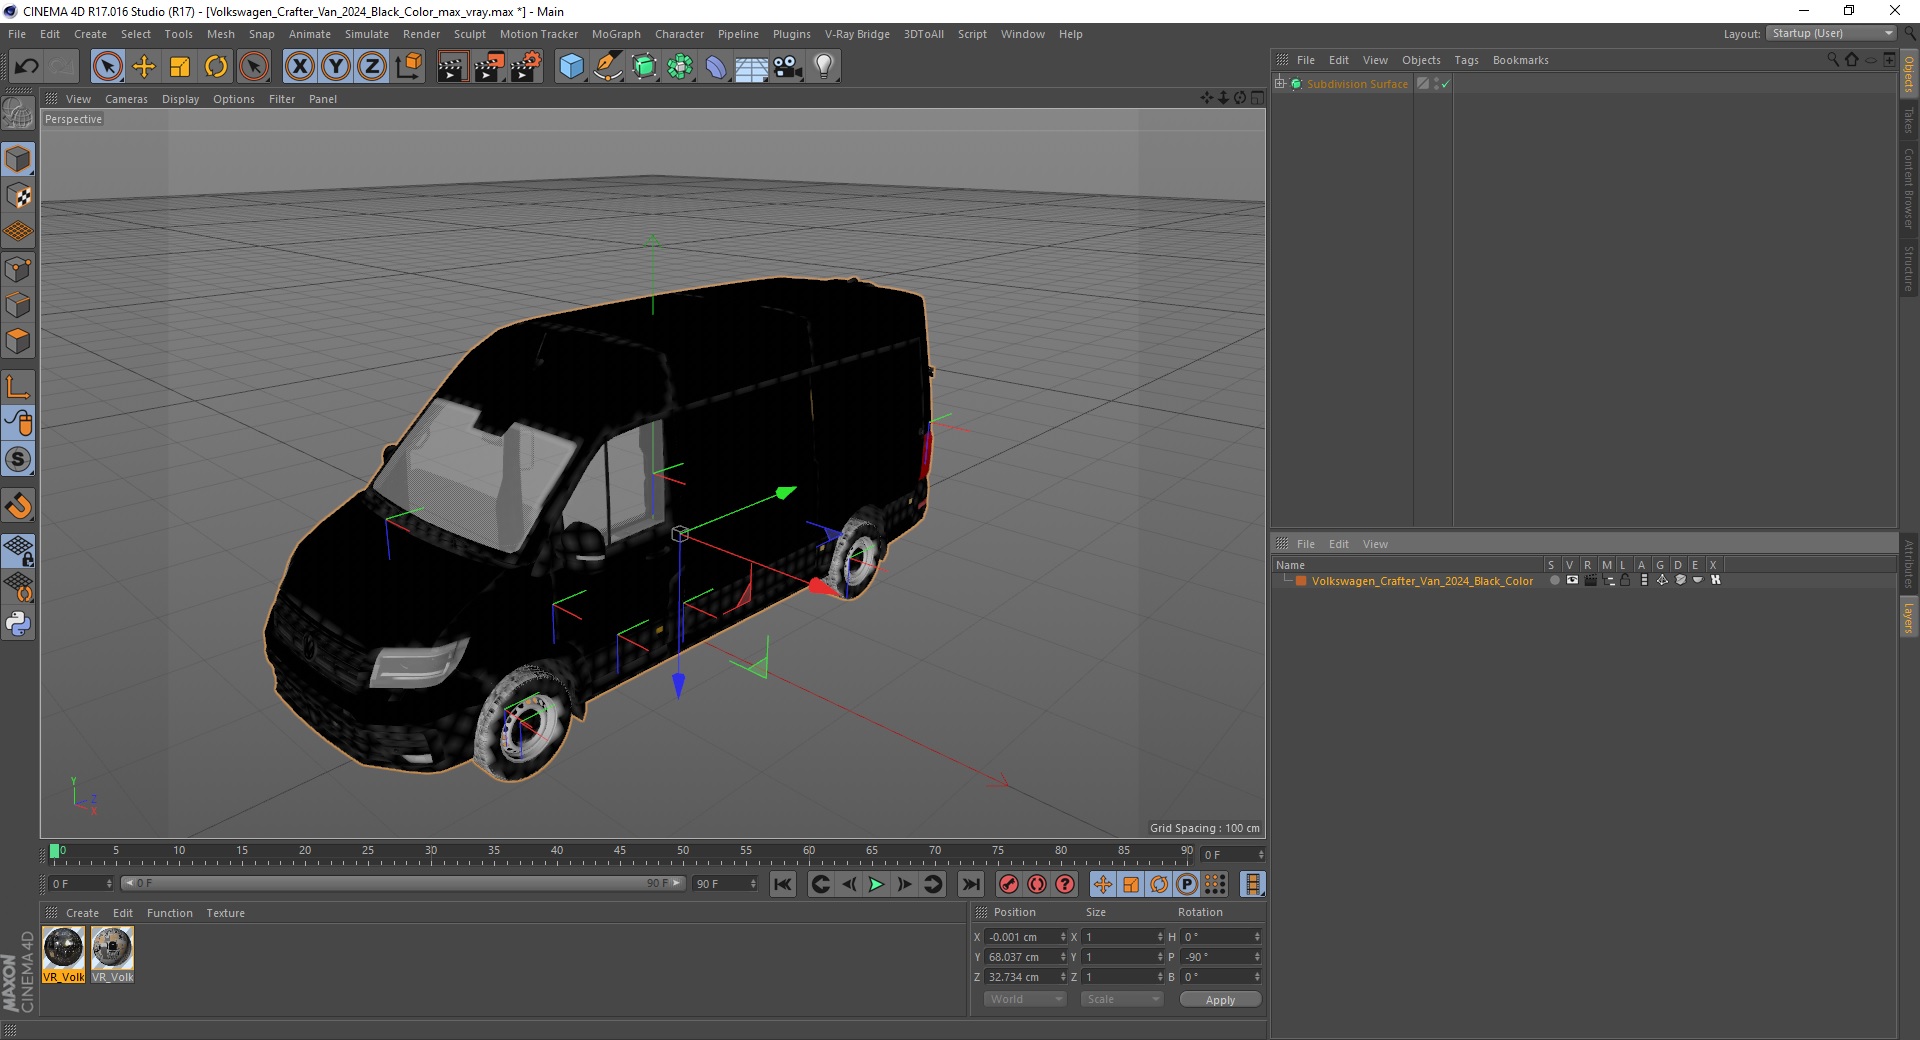Screen dimensions: 1920x1040
Task: Click the Undo arrow icon
Action: click(27, 67)
